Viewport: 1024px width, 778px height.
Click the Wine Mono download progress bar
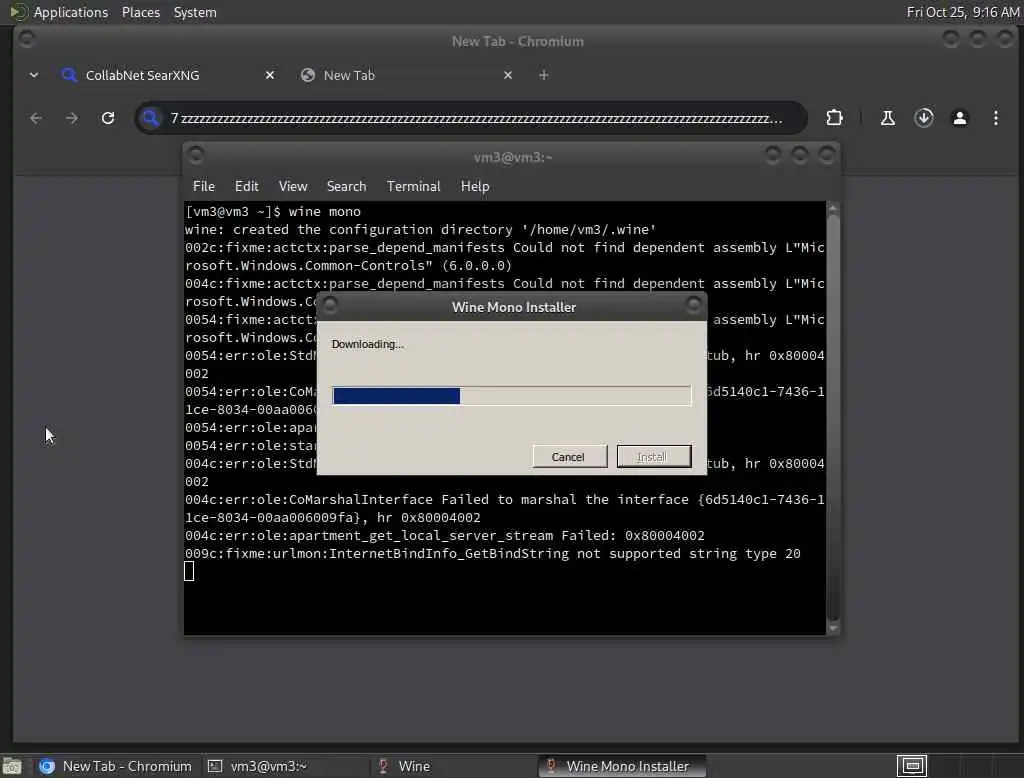tap(511, 395)
